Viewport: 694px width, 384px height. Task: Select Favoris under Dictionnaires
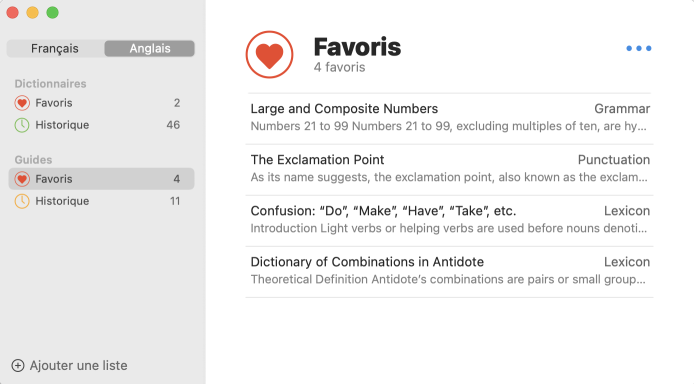101,103
